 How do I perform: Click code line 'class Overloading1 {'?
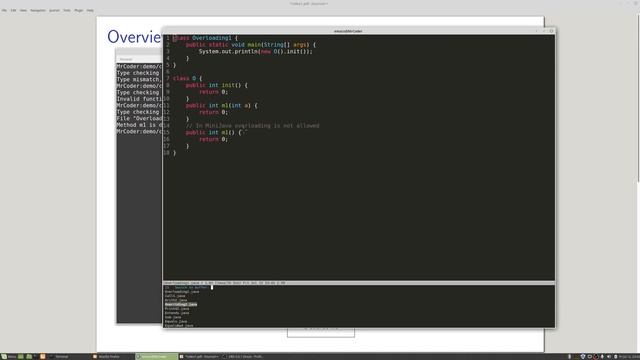(x=205, y=38)
